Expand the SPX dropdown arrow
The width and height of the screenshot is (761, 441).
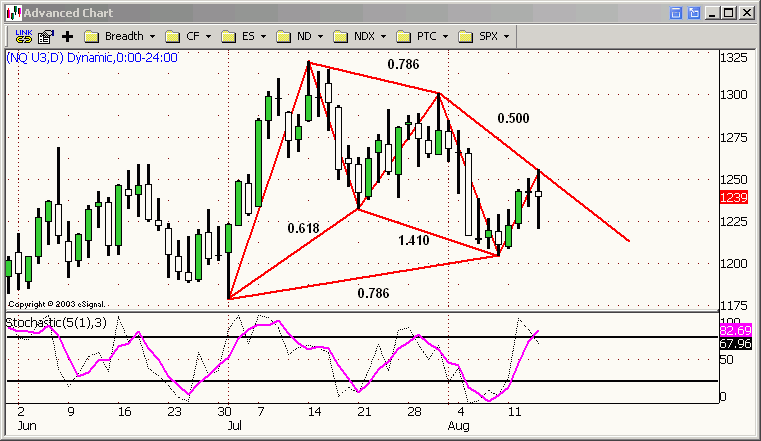506,37
